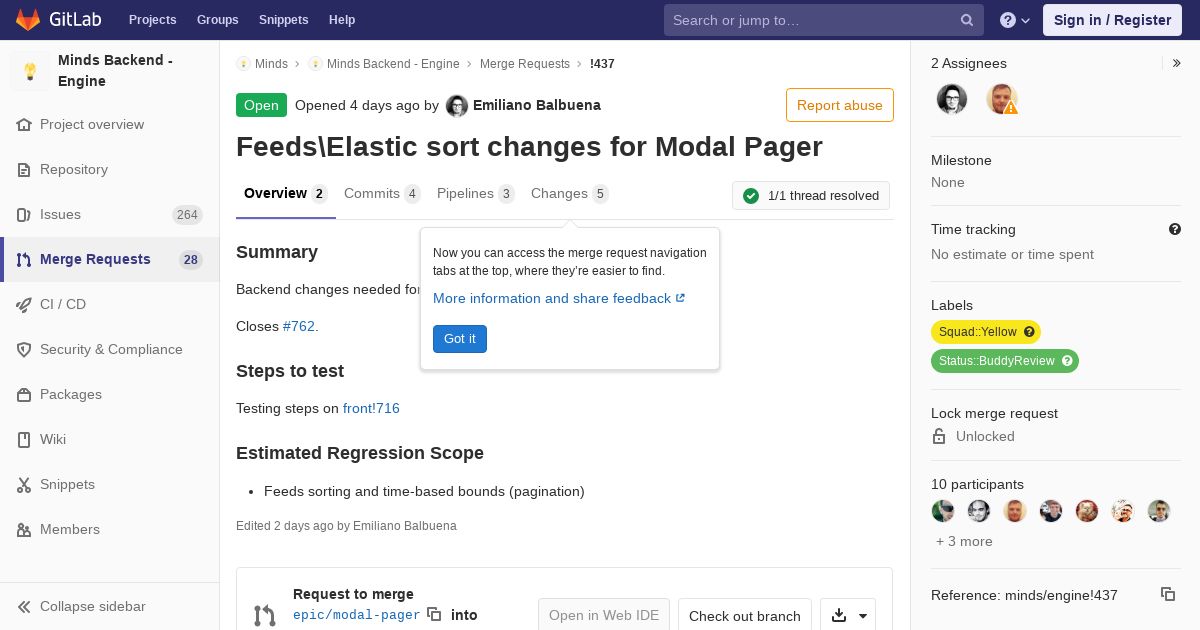Open the download dropdown
Viewport: 1200px width, 630px height.
point(848,615)
